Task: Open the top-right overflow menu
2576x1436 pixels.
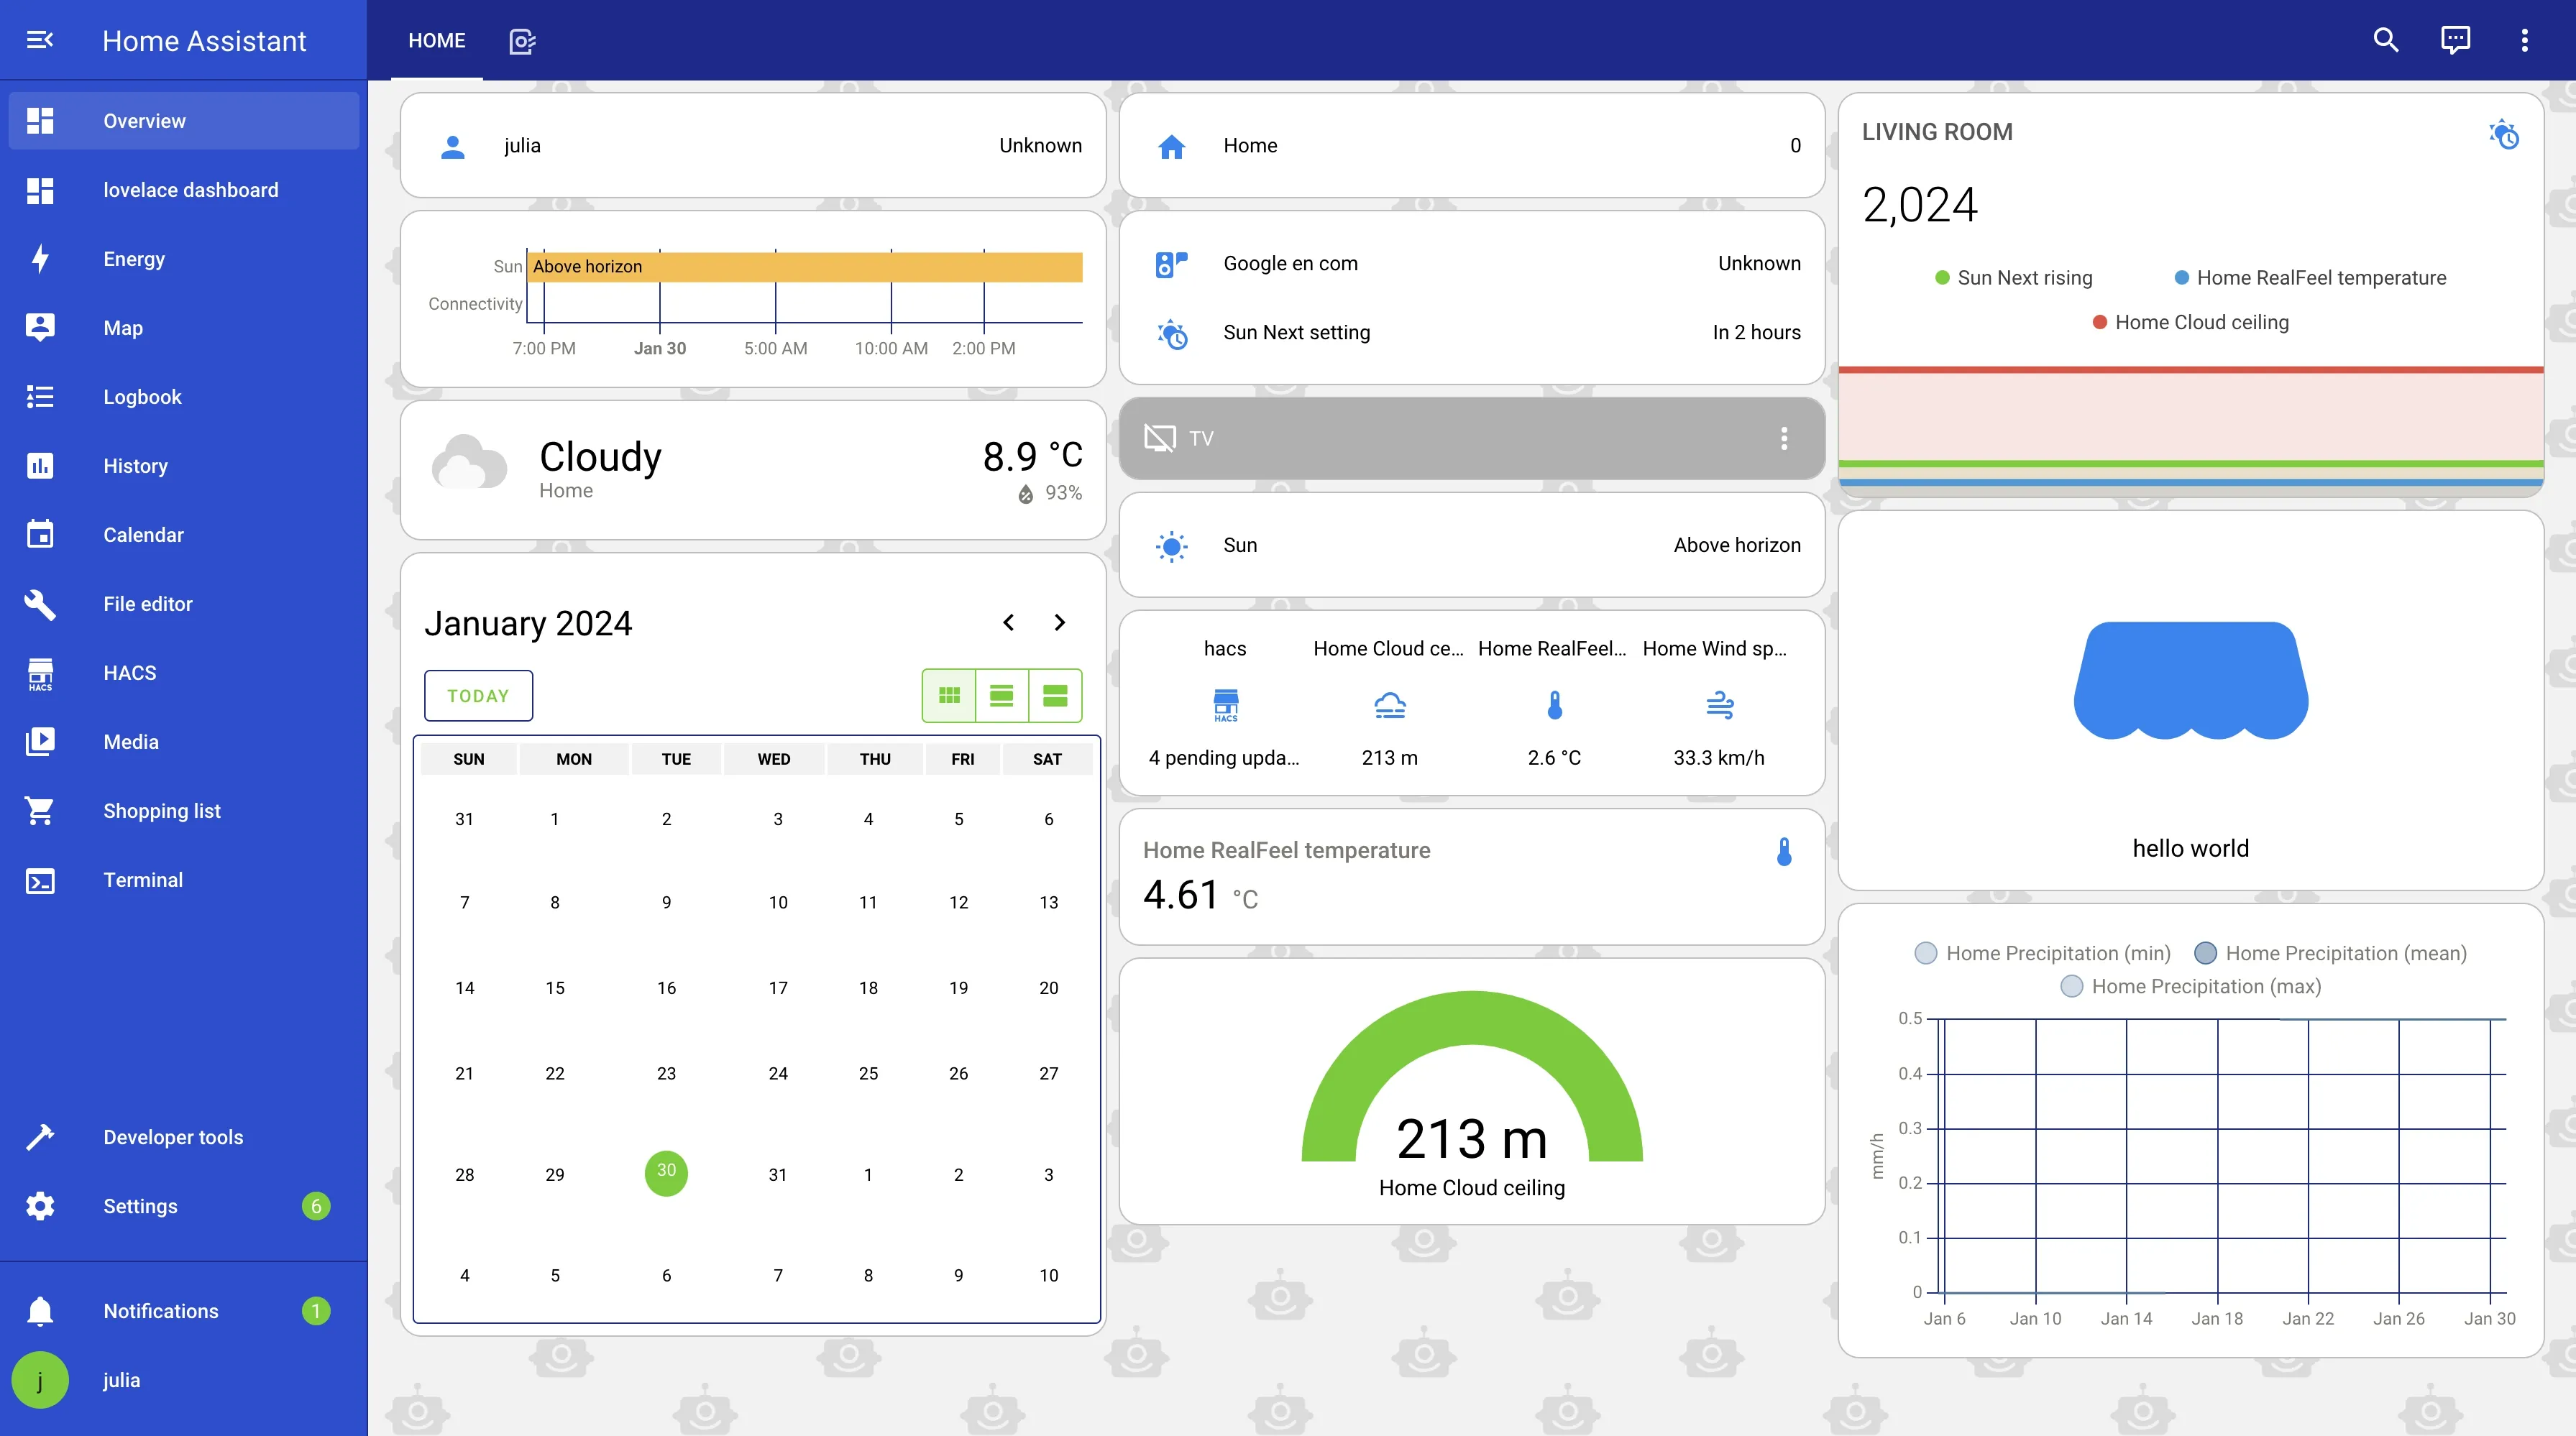Action: (x=2524, y=40)
